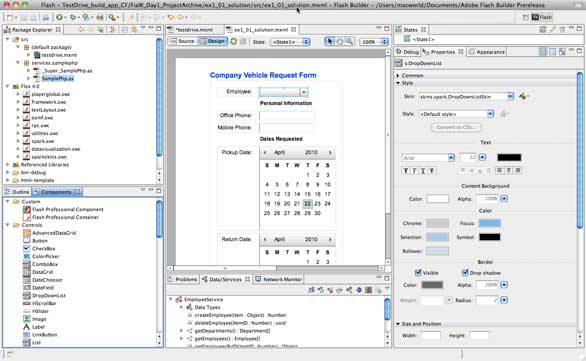Image resolution: width=586 pixels, height=361 pixels.
Task: Toggle the border Visible checkbox
Action: click(x=419, y=272)
